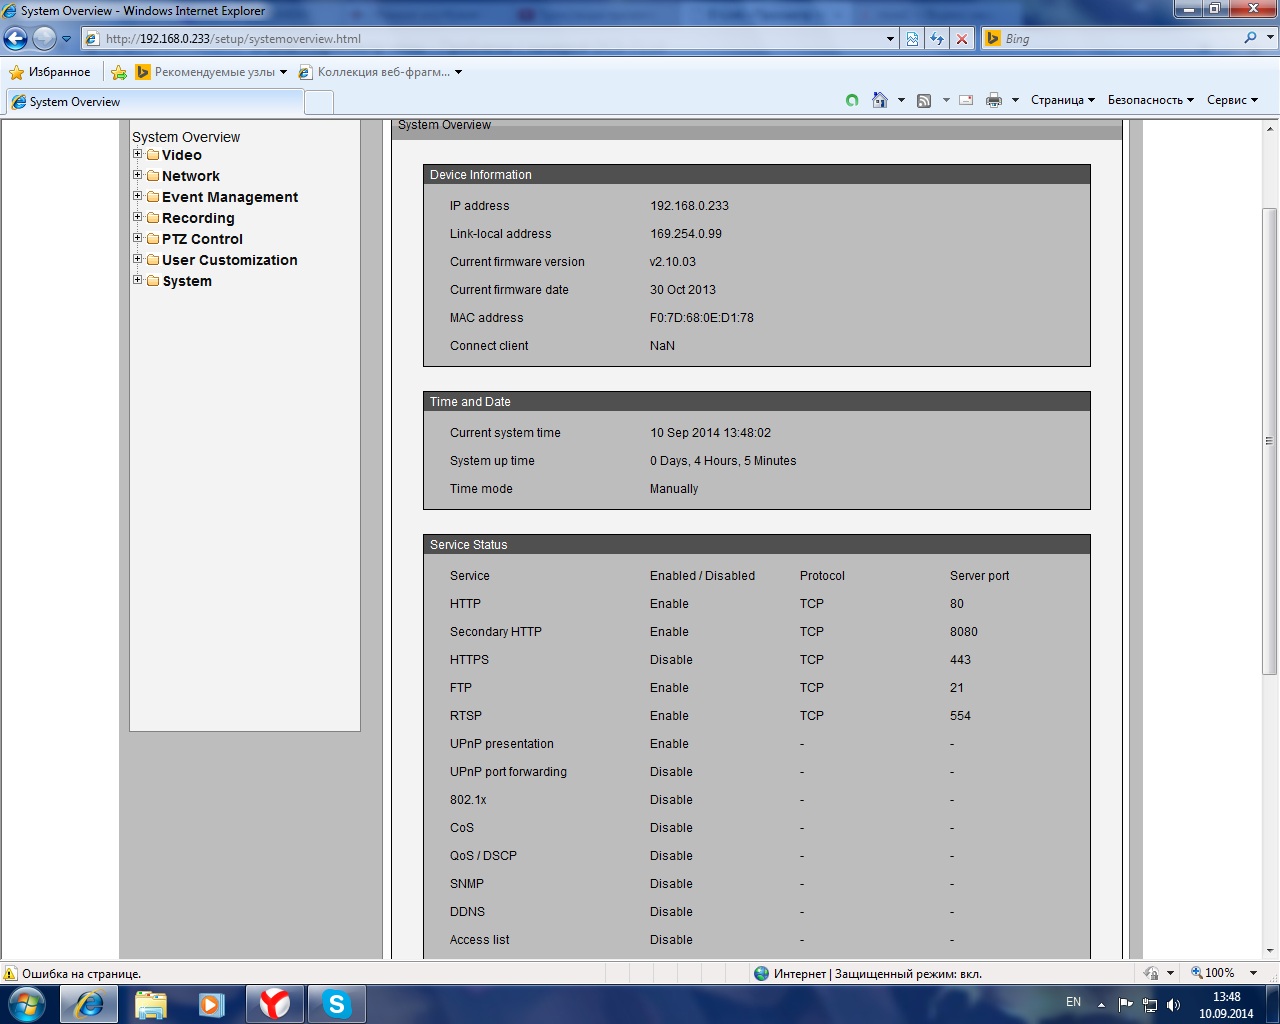1280x1024 pixels.
Task: Click the Refresh page icon
Action: (x=937, y=39)
